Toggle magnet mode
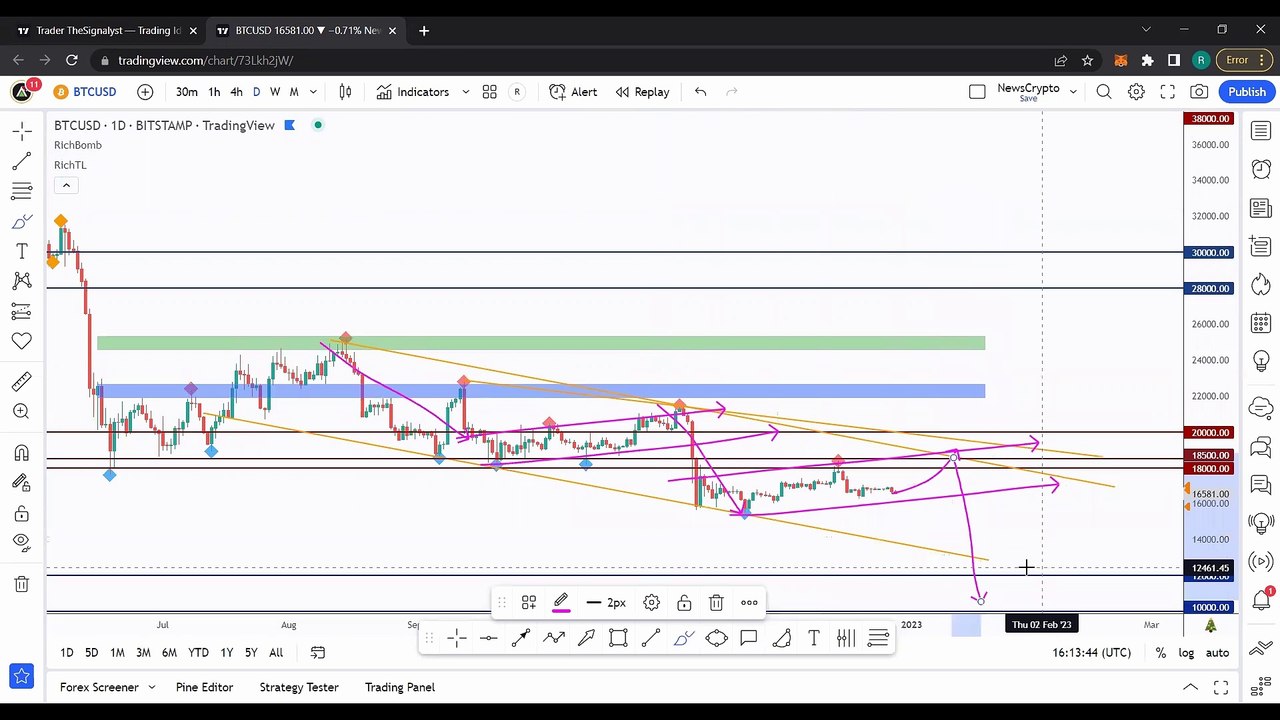The width and height of the screenshot is (1280, 720). [x=21, y=453]
